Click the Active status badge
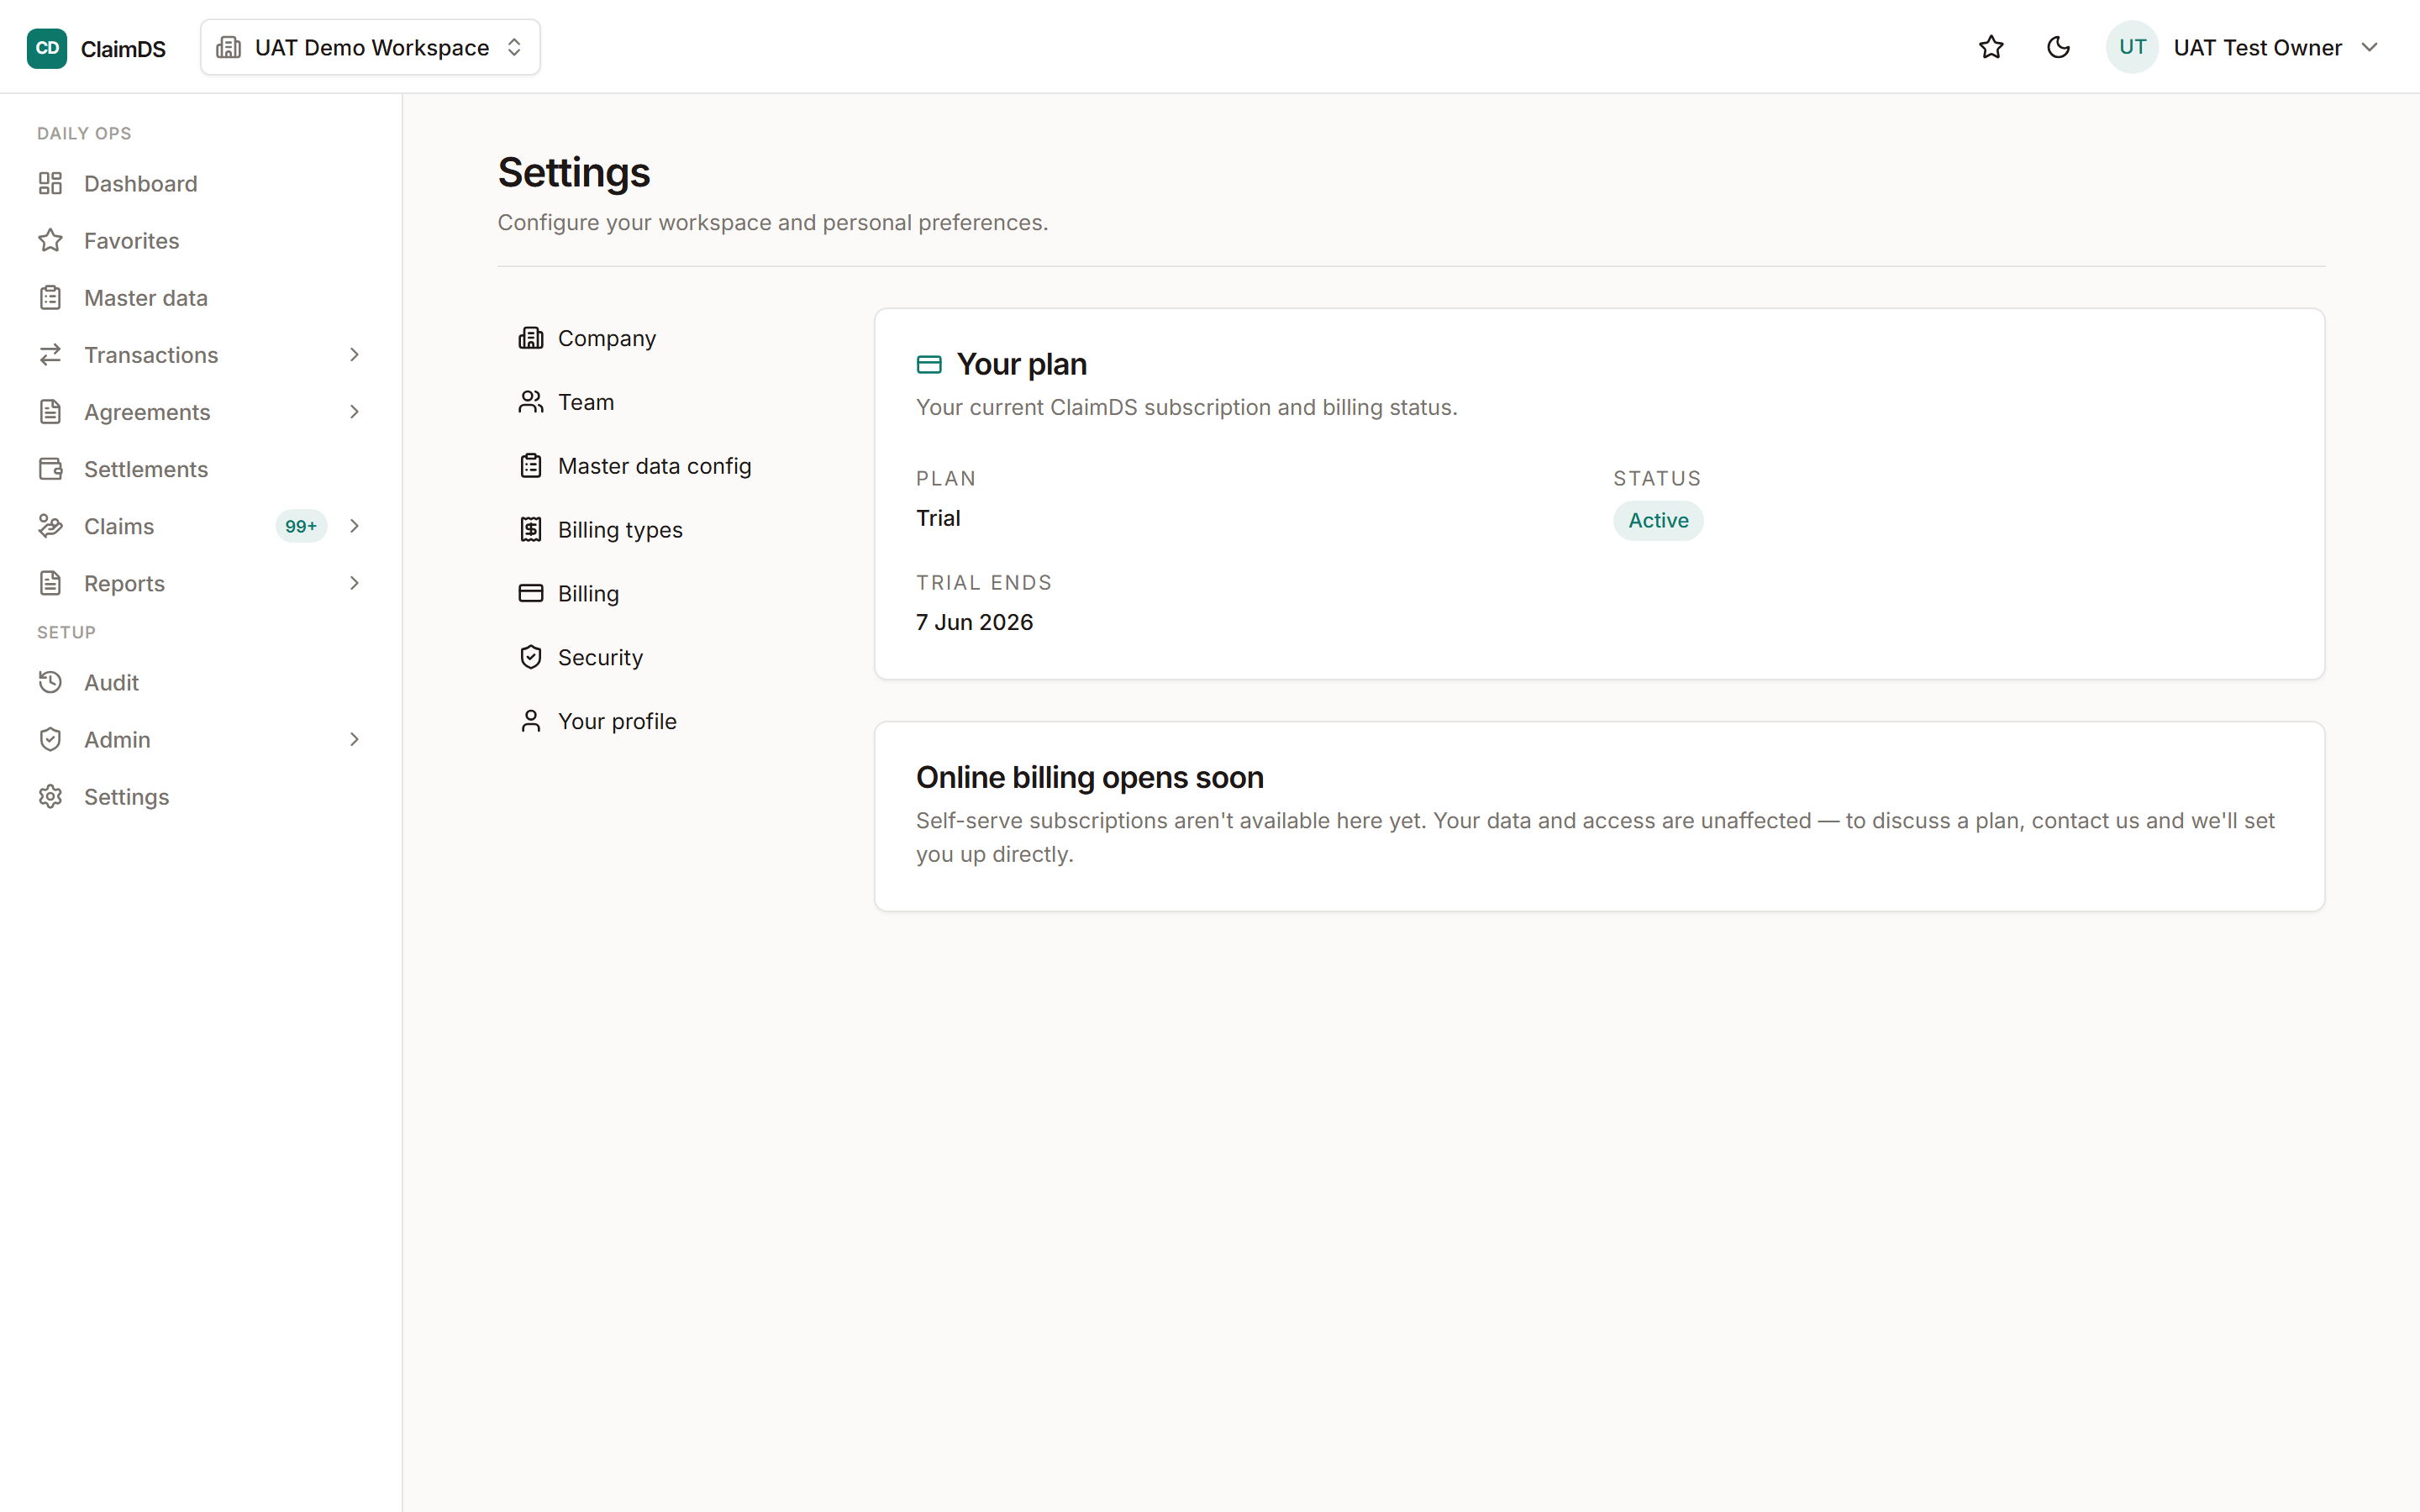The width and height of the screenshot is (2420, 1512). [1658, 520]
